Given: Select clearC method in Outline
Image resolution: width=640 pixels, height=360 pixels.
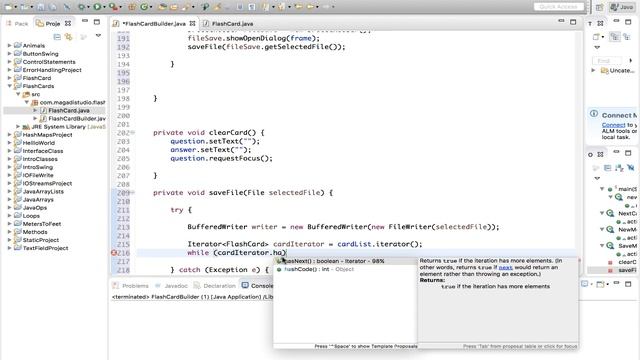Looking at the screenshot, I should [x=627, y=262].
